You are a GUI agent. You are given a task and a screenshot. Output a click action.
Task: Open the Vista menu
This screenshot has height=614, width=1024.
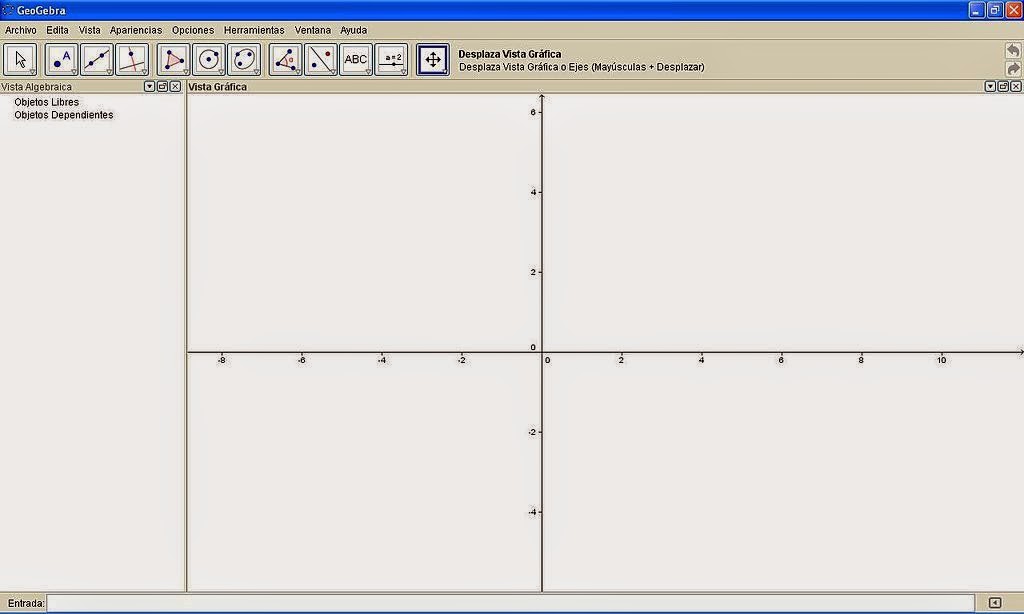(89, 30)
